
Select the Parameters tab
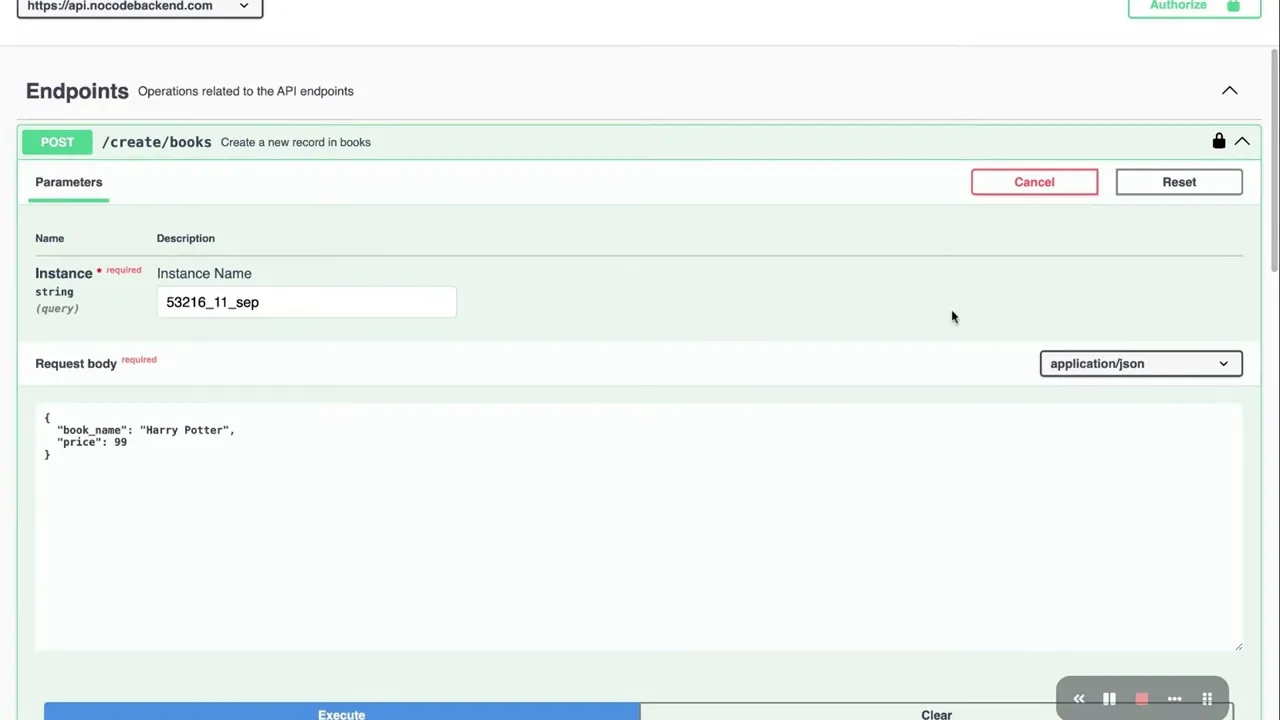click(69, 182)
